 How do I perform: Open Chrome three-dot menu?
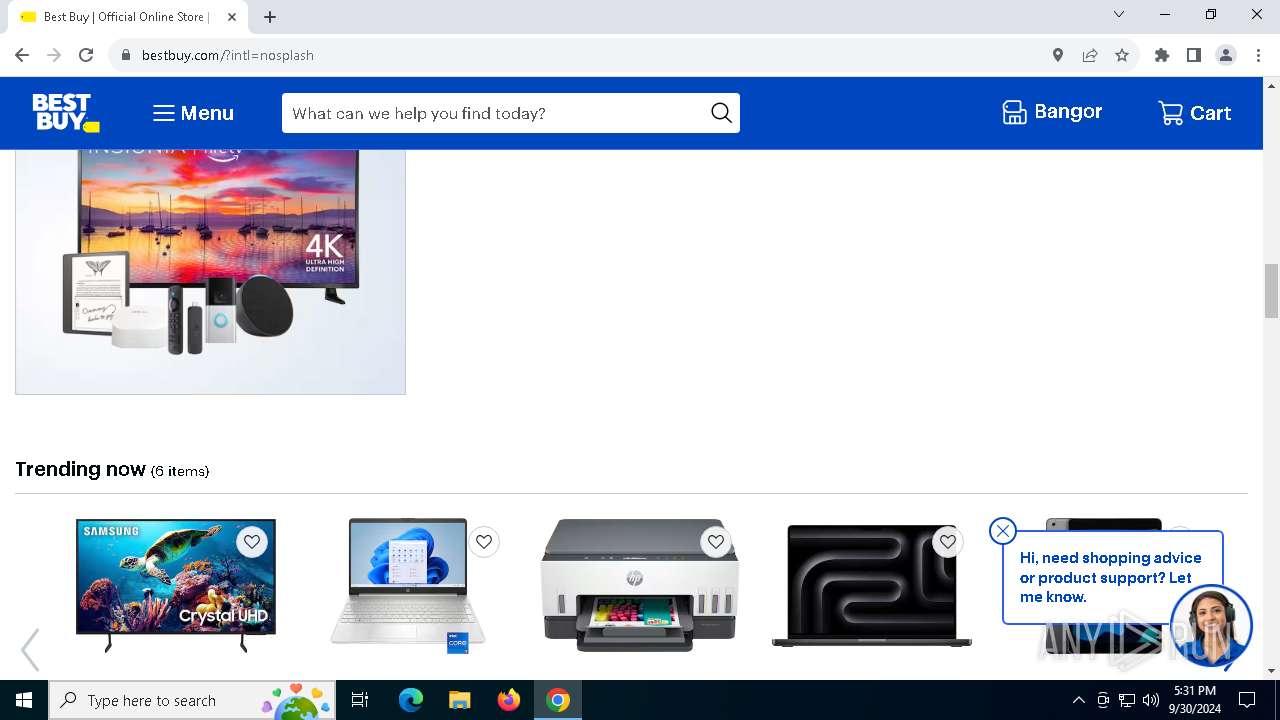click(1258, 55)
